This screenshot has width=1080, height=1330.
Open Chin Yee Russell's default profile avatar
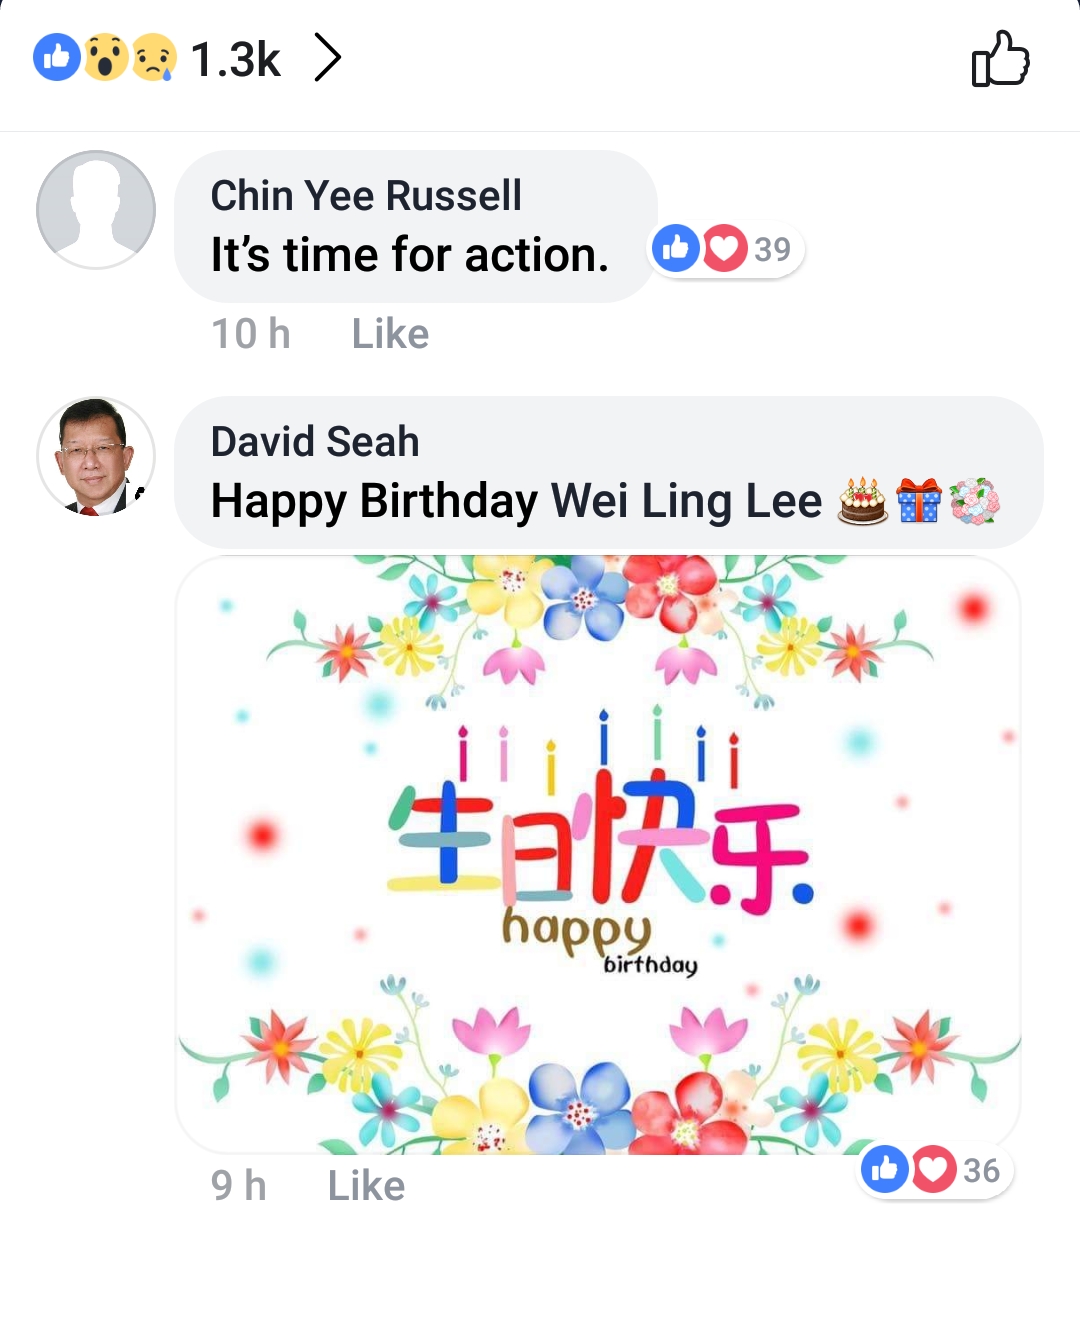[96, 210]
